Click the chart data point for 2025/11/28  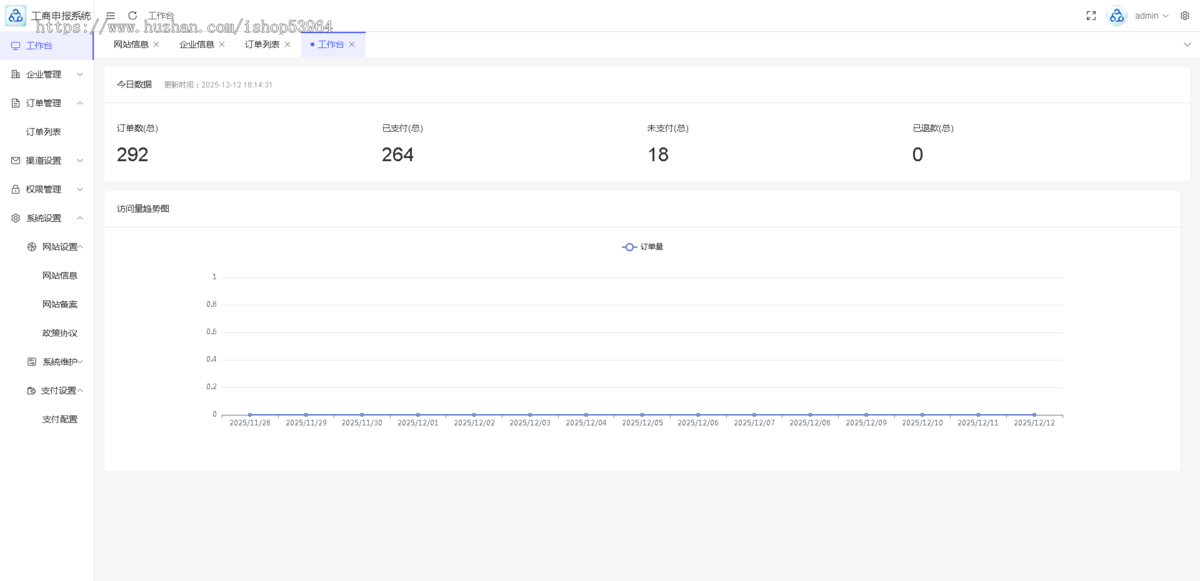tap(250, 414)
